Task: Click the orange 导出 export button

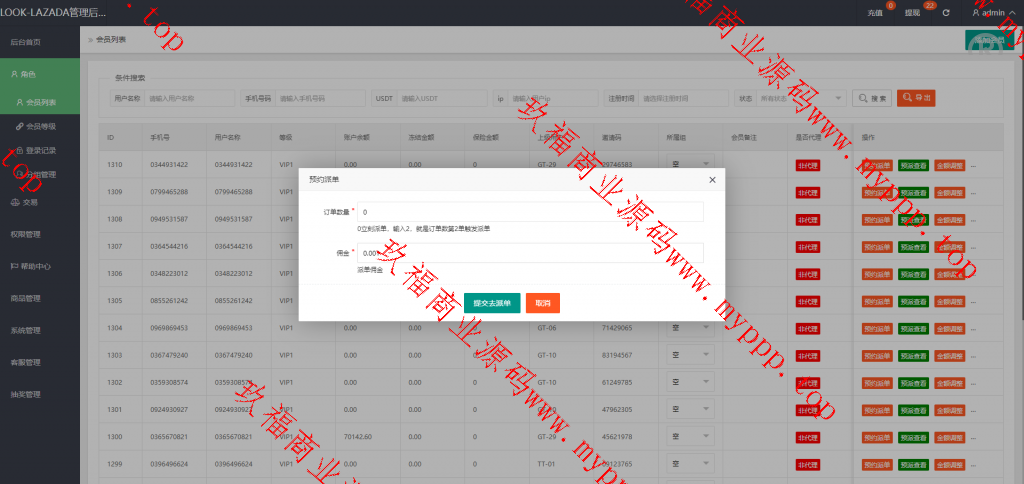Action: click(x=916, y=98)
